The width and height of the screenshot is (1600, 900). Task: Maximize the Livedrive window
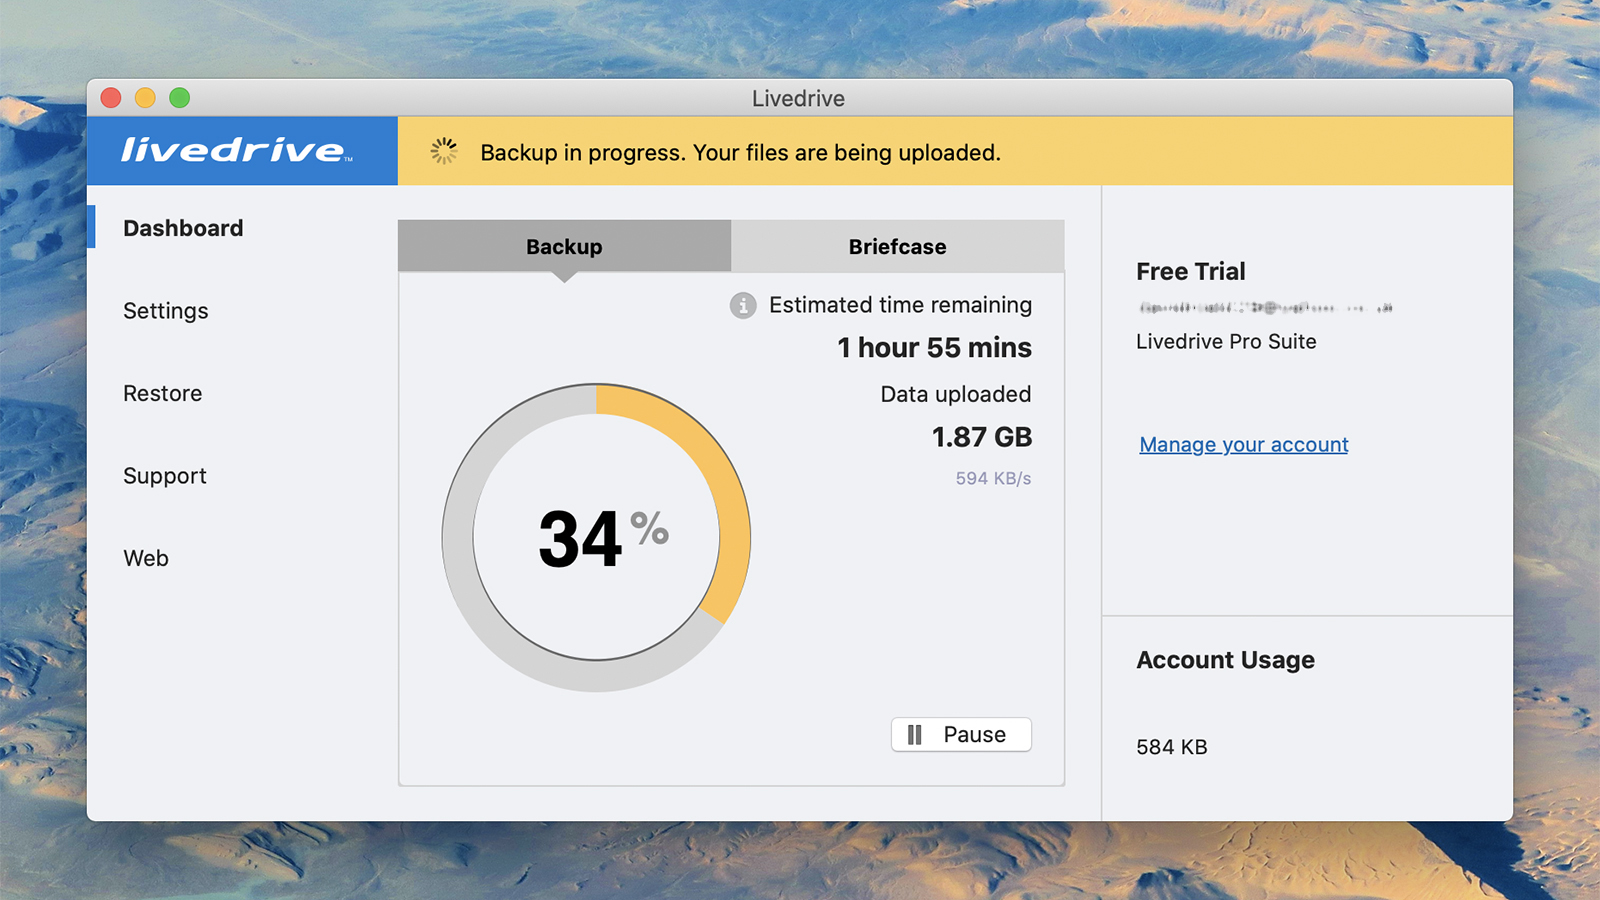pyautogui.click(x=179, y=97)
